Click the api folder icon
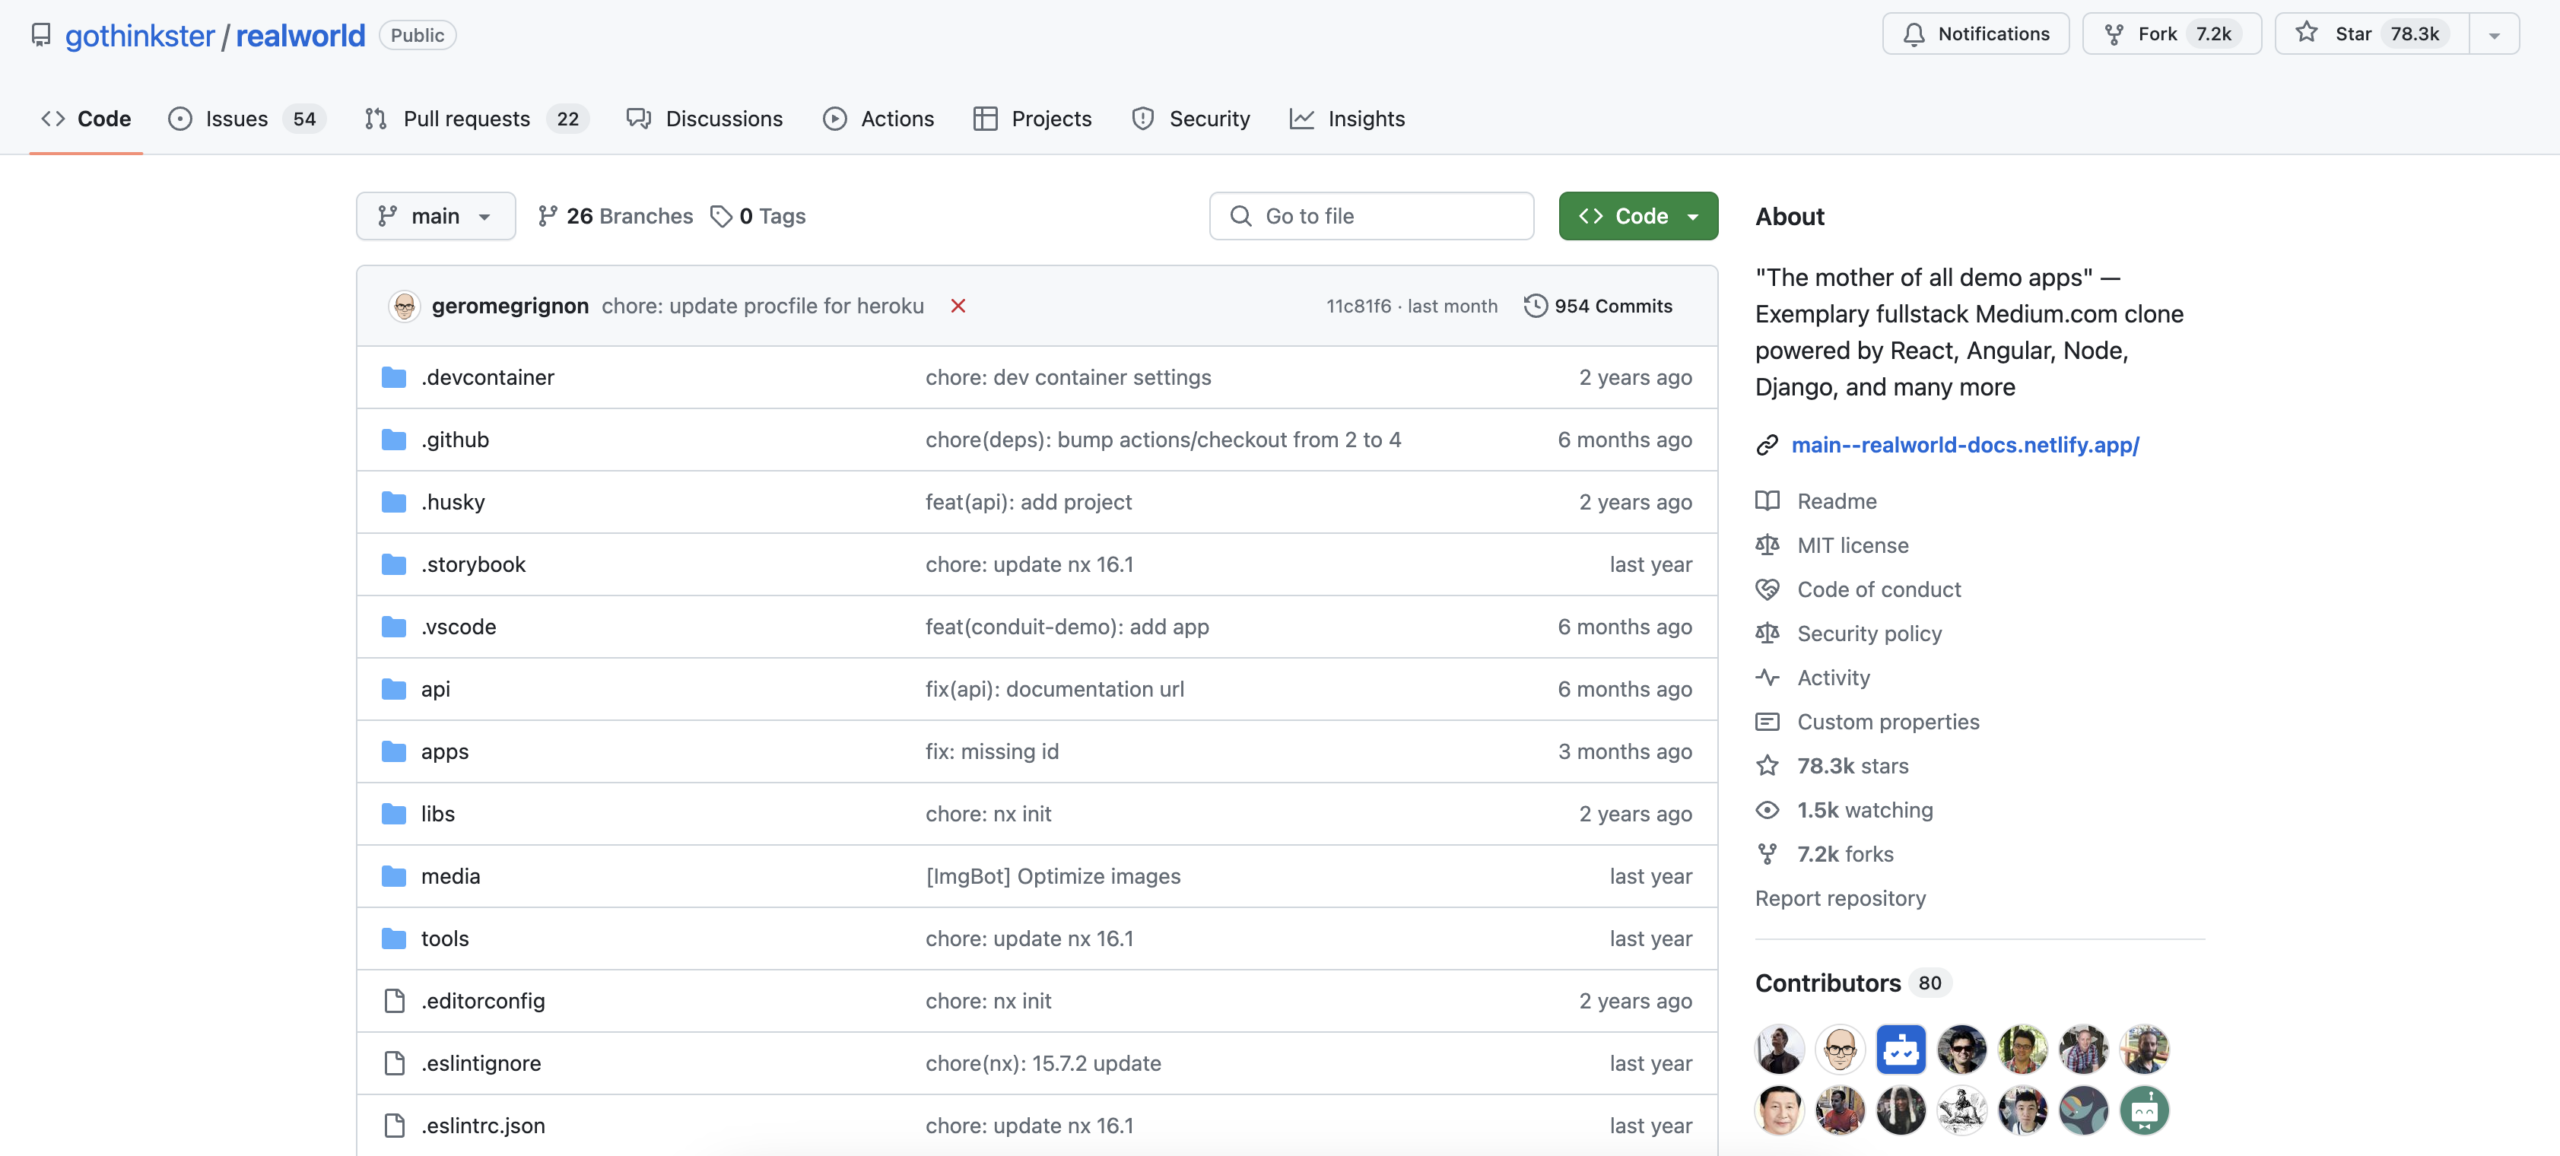 click(394, 689)
